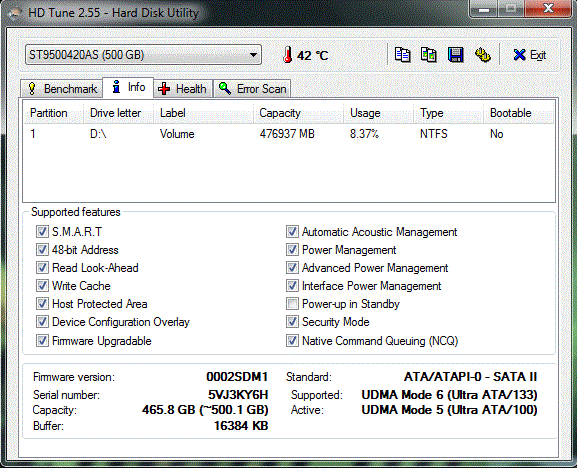Toggle the Power-up in Standby checkbox
The width and height of the screenshot is (577, 468).
(292, 304)
